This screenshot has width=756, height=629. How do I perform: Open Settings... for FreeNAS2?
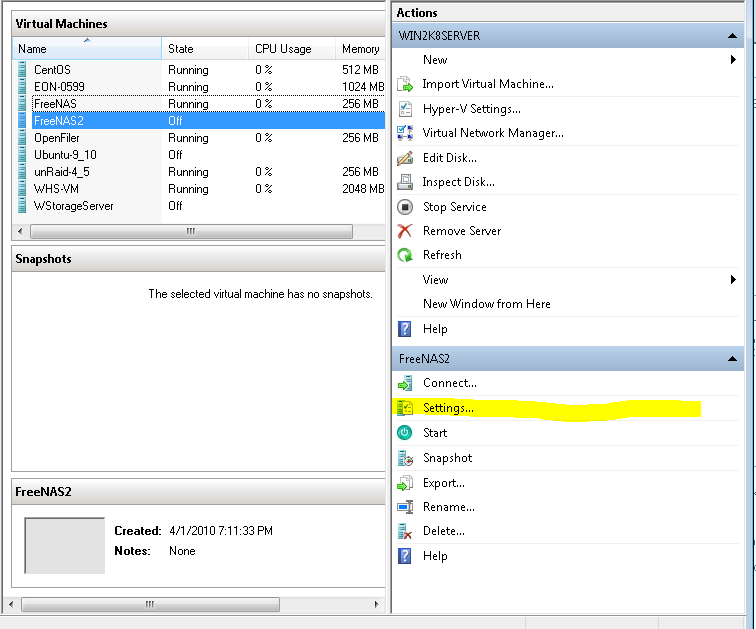point(448,408)
